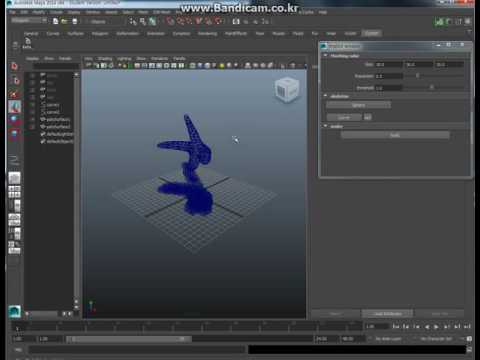Create a new scene from status line
The image size is (480, 360).
56,21
